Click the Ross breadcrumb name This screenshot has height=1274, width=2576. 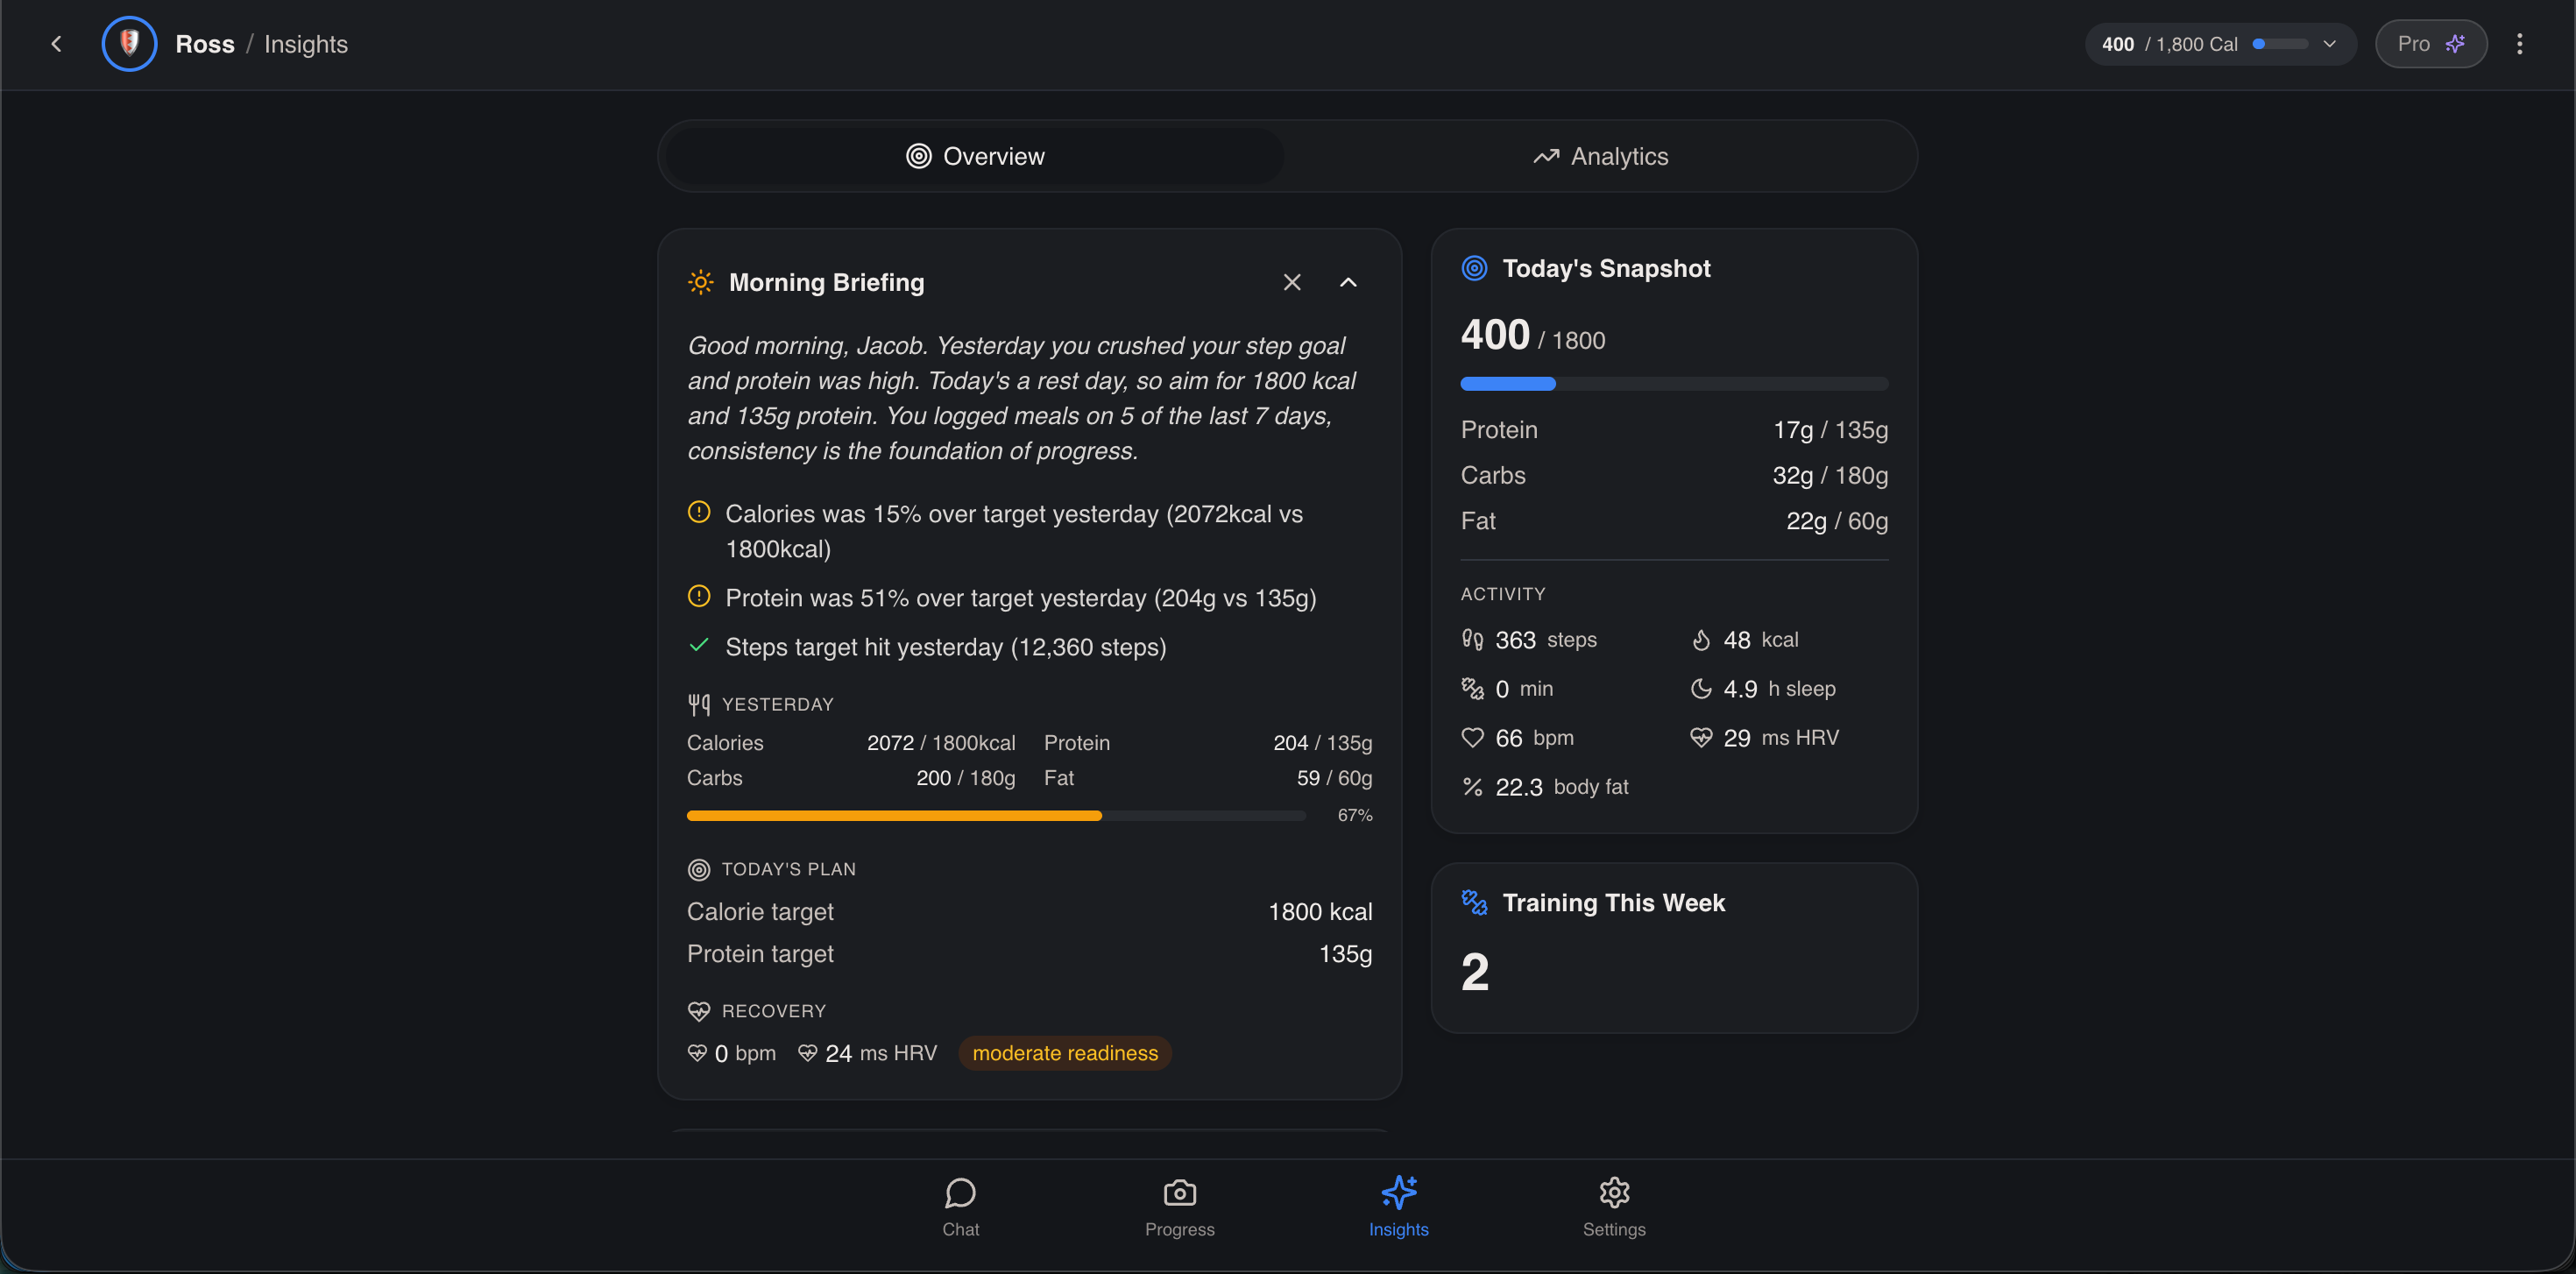tap(205, 44)
